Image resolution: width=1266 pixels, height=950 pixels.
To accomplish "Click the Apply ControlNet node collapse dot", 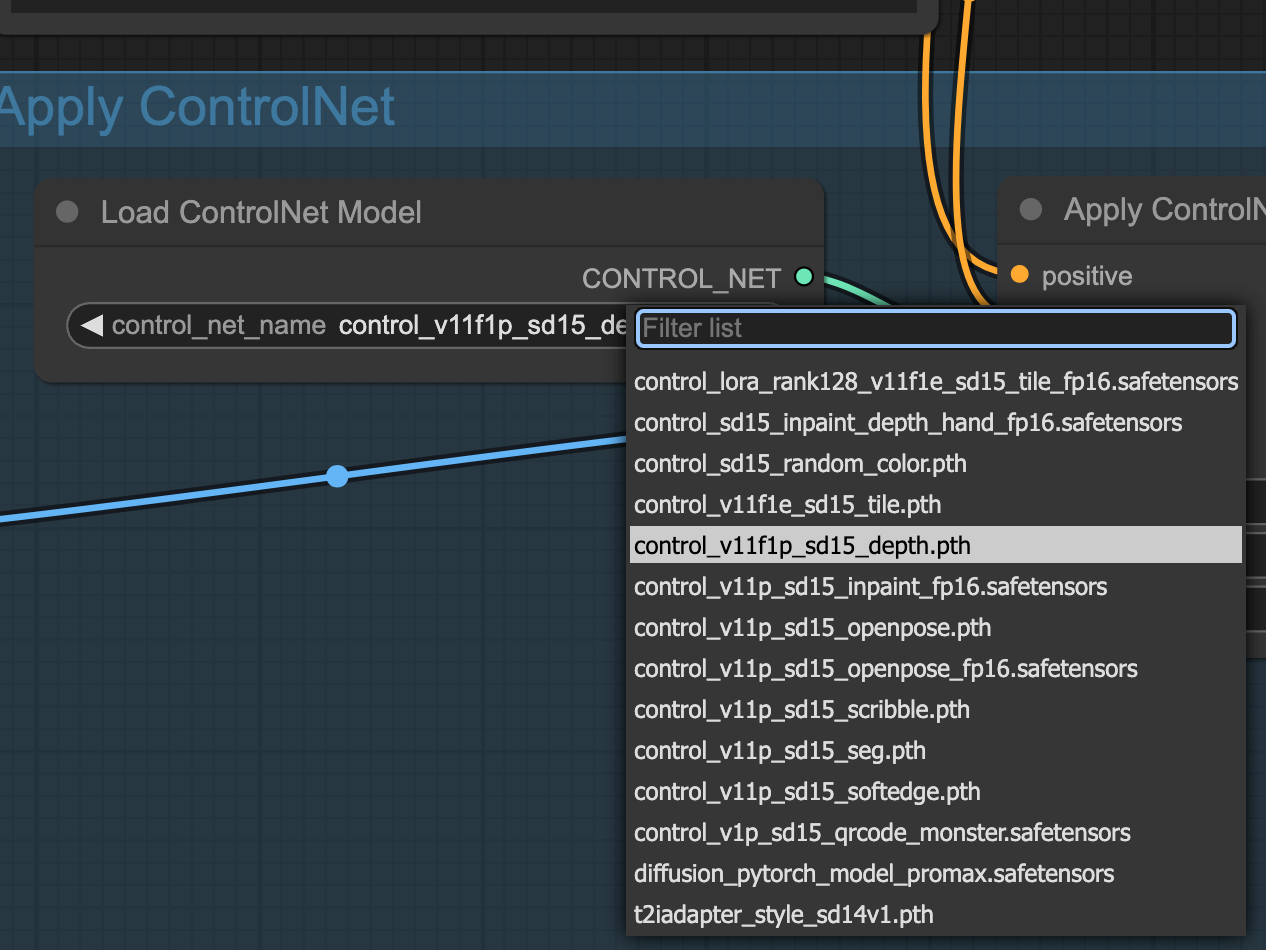I will tap(1030, 210).
